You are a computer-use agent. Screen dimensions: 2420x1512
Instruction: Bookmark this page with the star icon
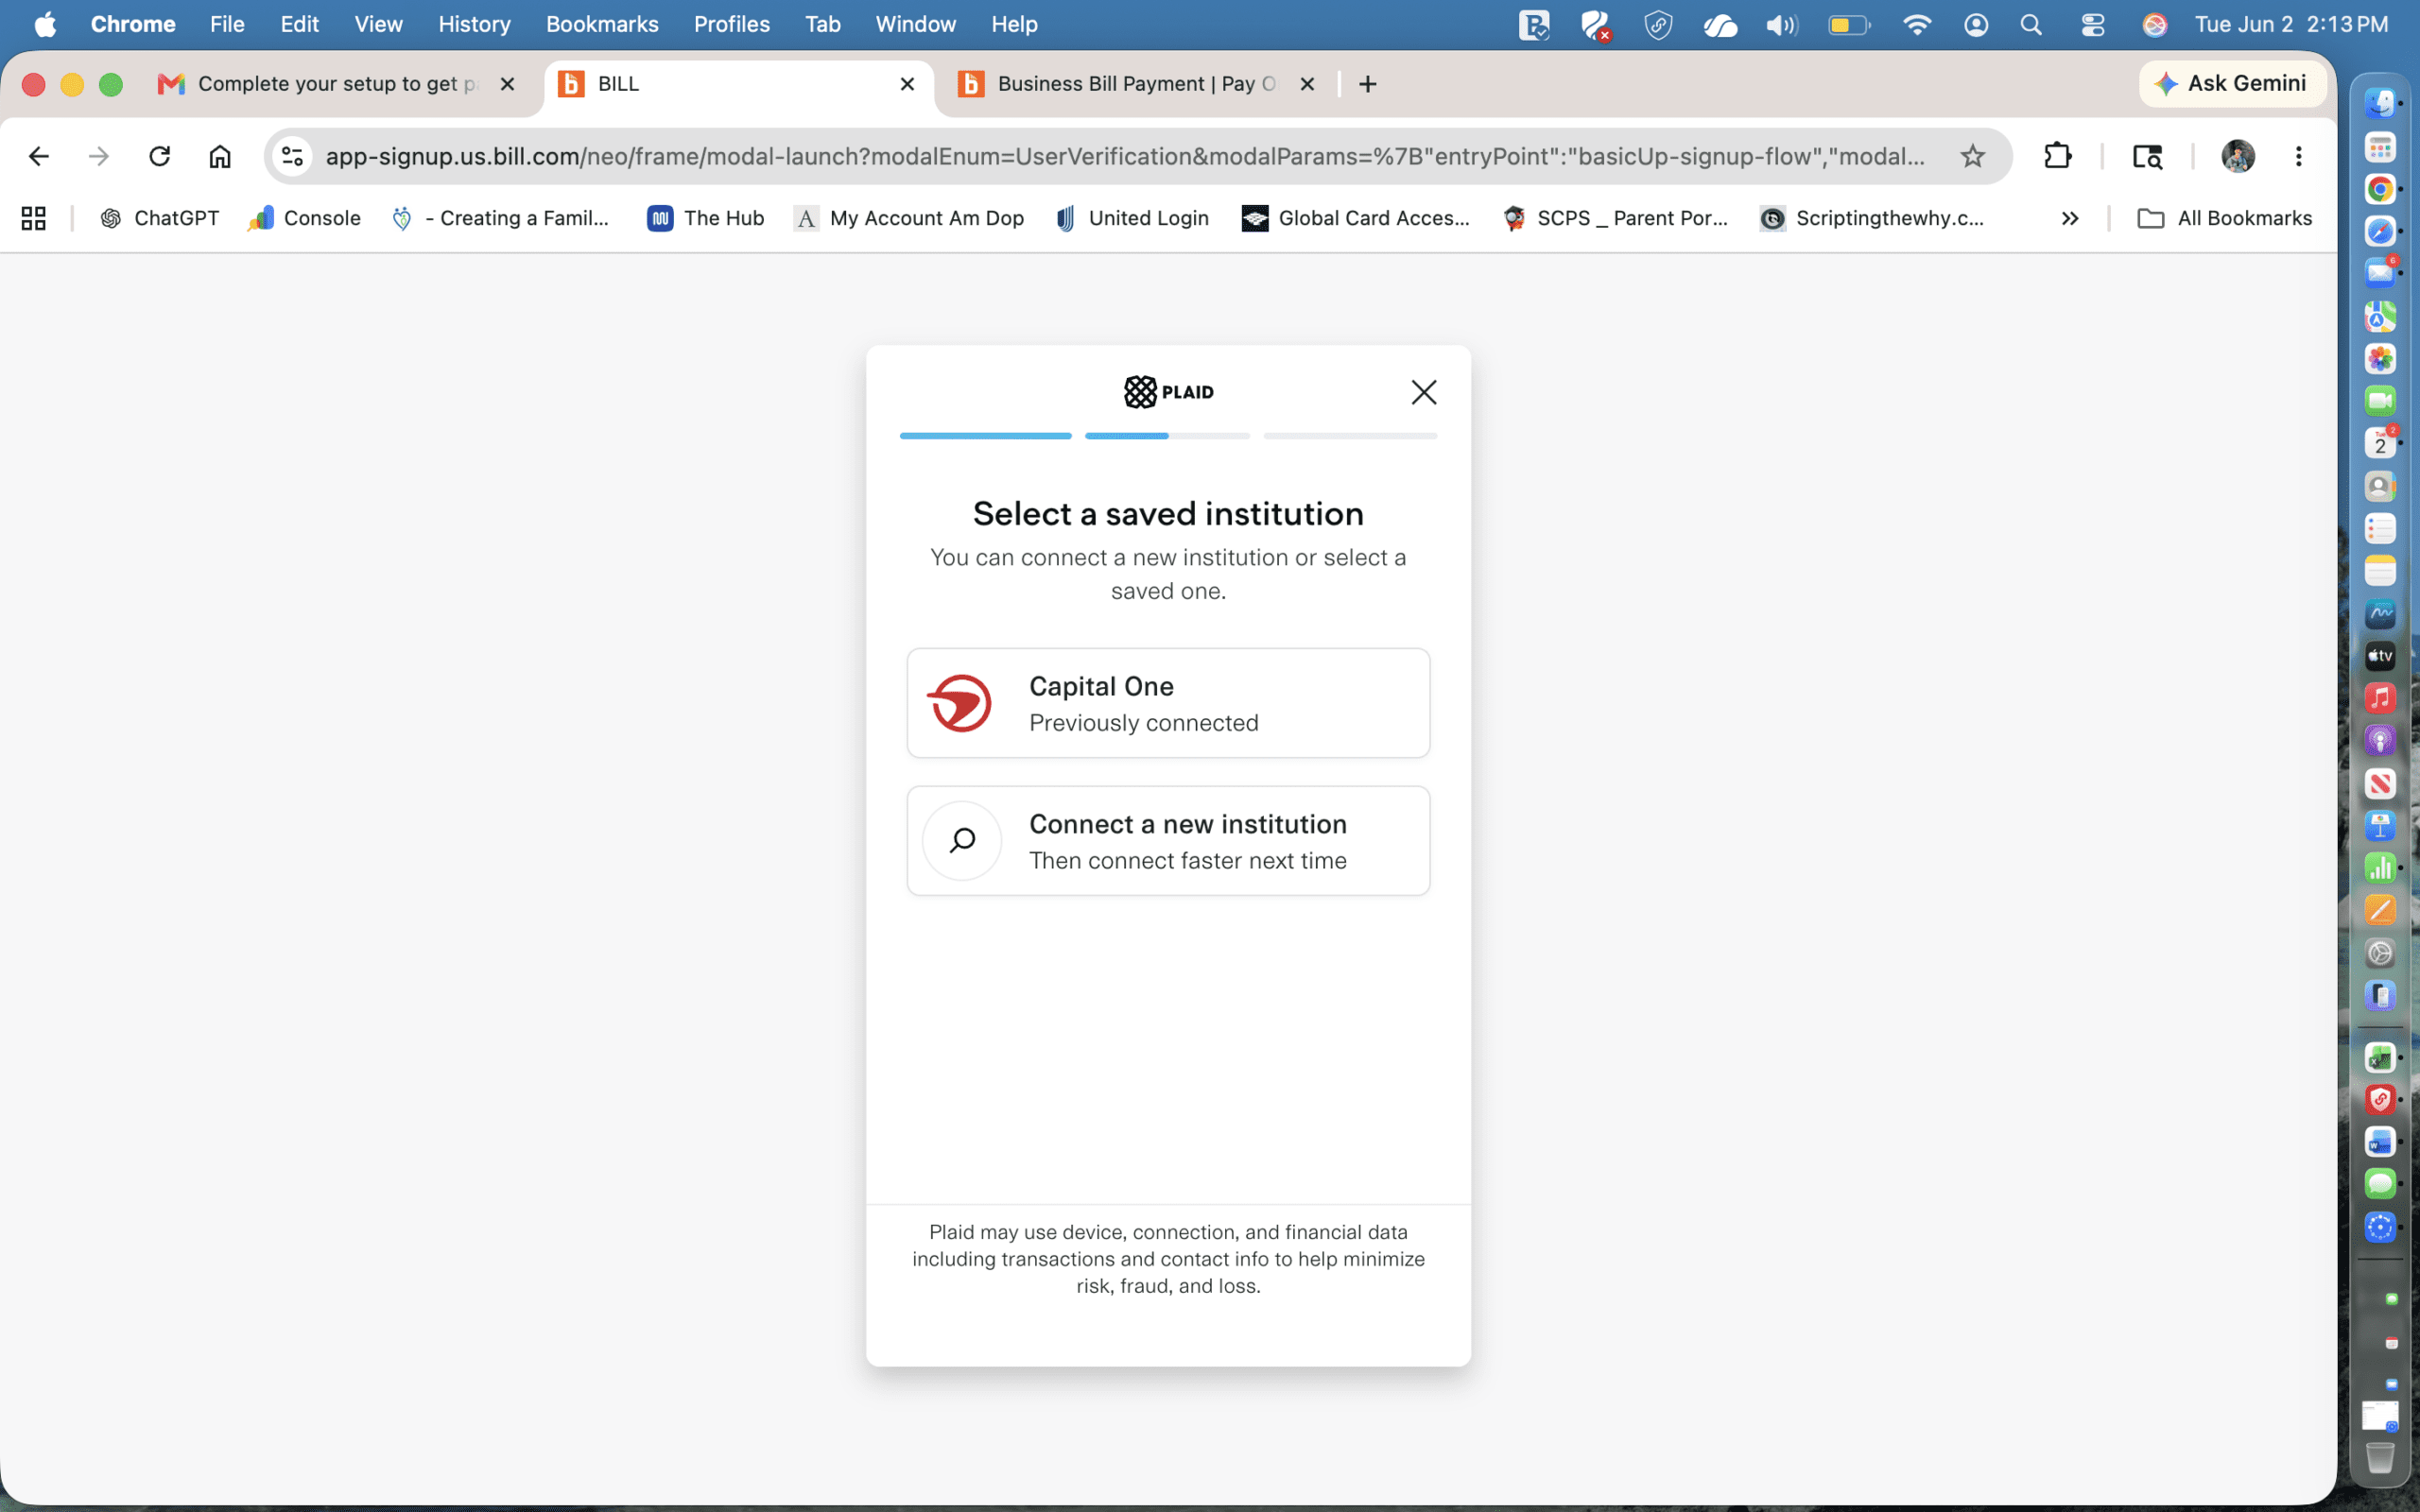click(x=1972, y=156)
